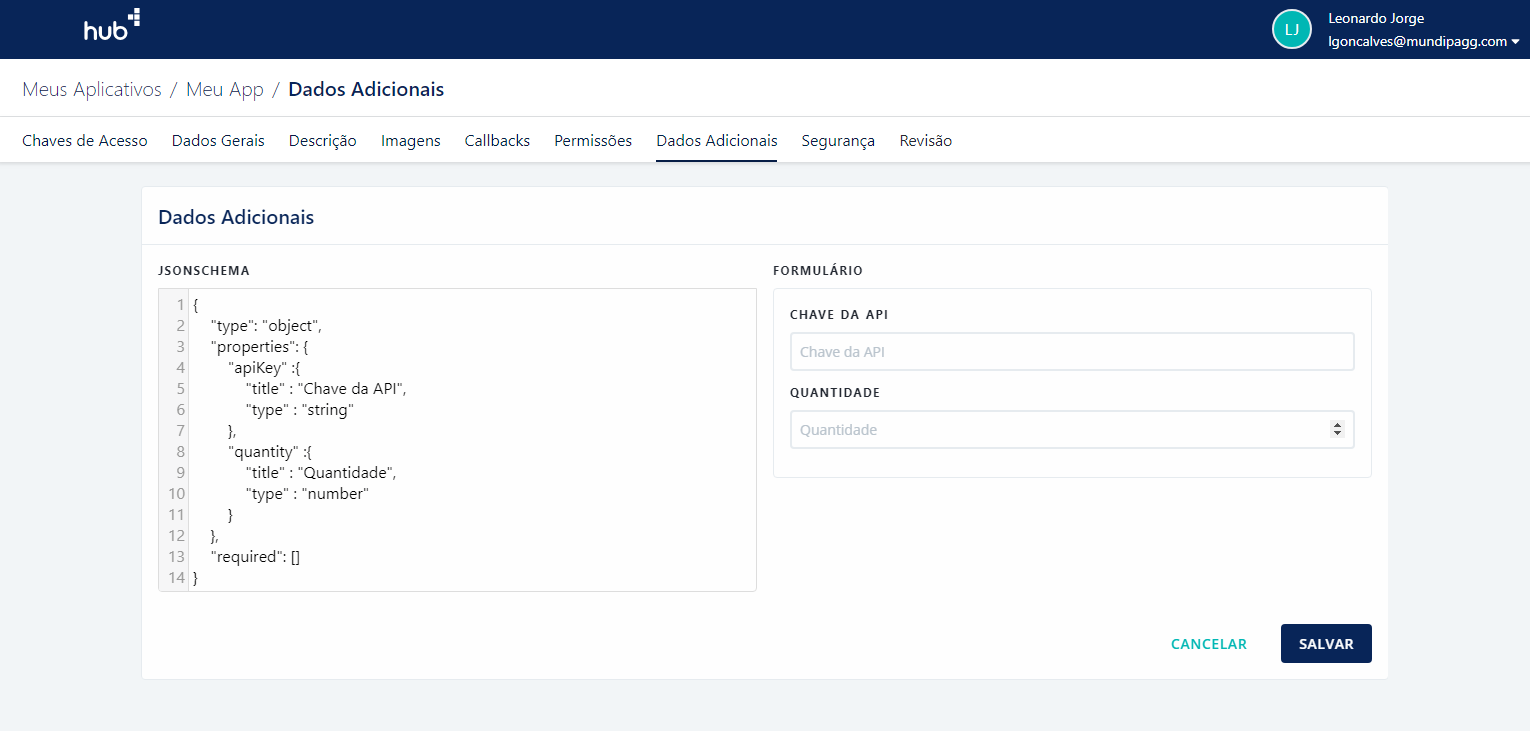The width and height of the screenshot is (1530, 731).
Task: Click the CHAVE DA API field label
Action: click(839, 315)
